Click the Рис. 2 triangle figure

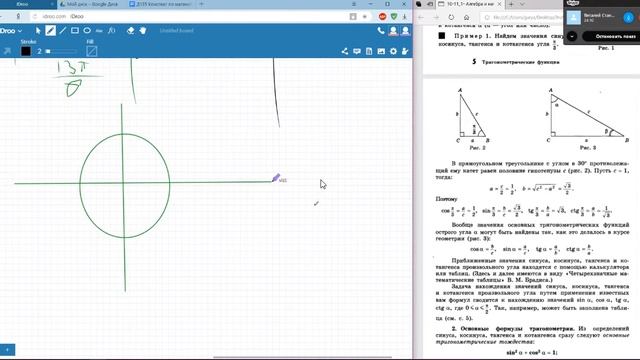click(473, 116)
